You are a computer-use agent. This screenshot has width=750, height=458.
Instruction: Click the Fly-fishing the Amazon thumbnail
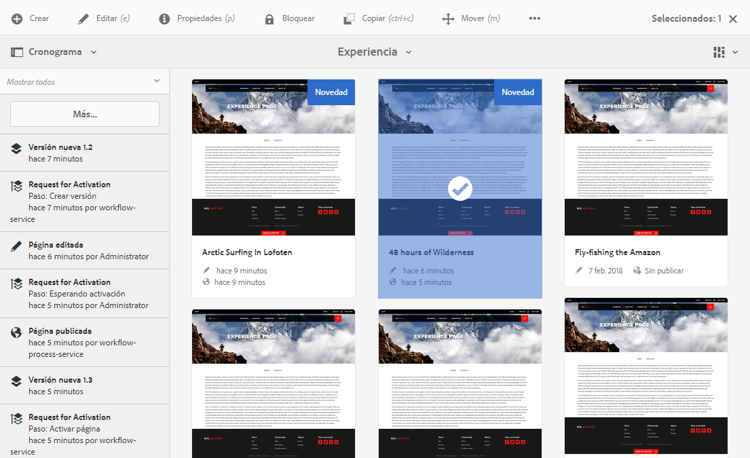pyautogui.click(x=646, y=158)
